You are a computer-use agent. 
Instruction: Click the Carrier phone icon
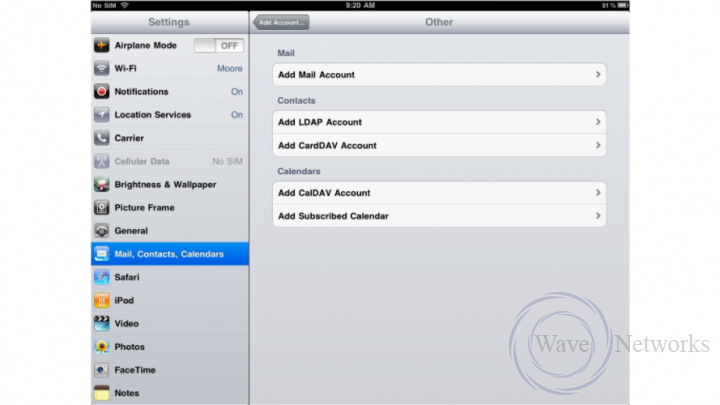[x=101, y=138]
